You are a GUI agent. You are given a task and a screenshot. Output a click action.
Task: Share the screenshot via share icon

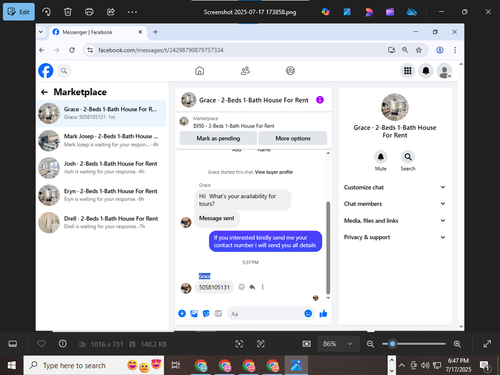[x=110, y=12]
